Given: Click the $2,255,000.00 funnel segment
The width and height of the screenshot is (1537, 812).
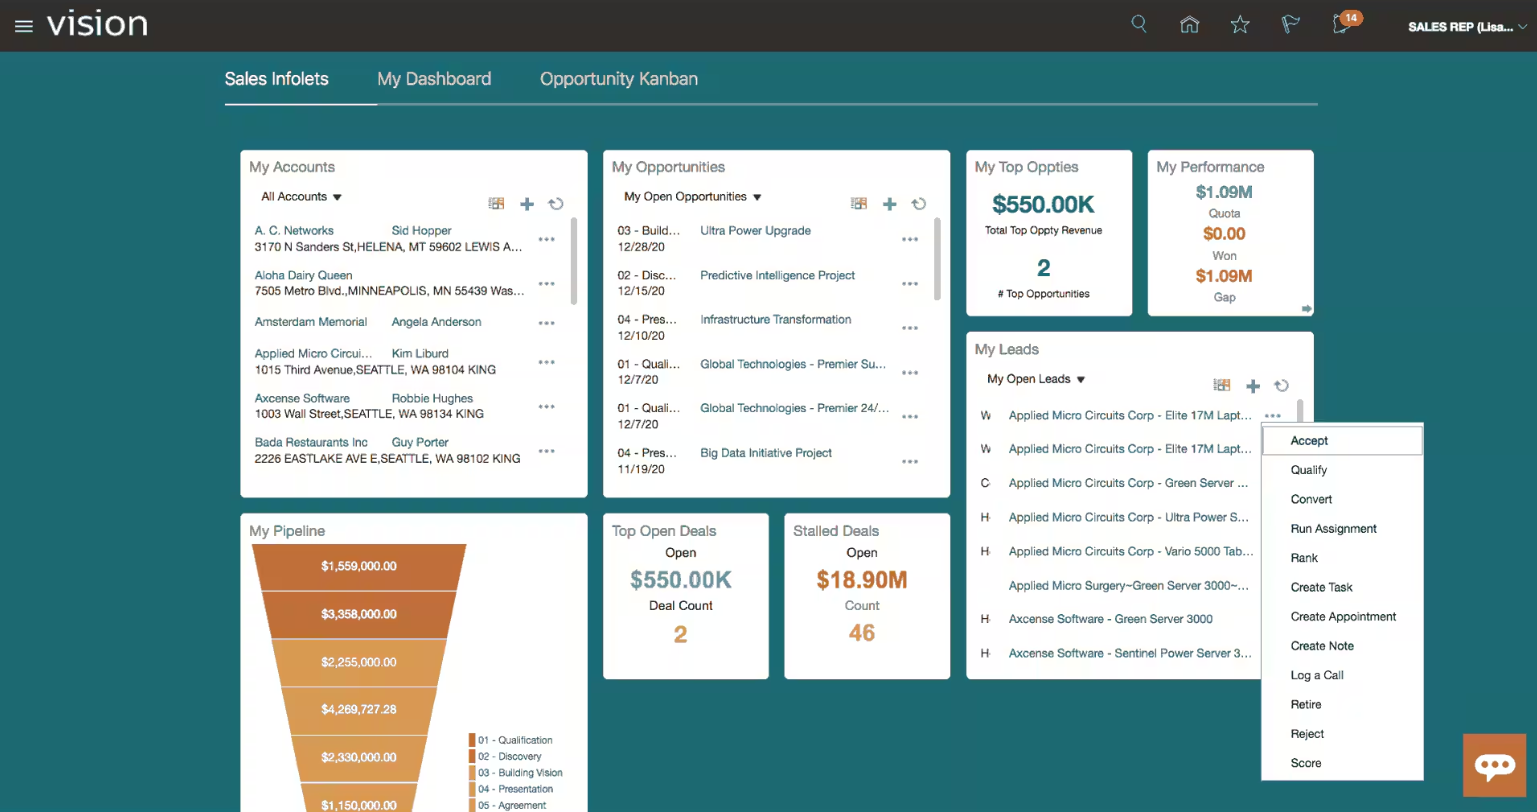Looking at the screenshot, I should [x=359, y=662].
